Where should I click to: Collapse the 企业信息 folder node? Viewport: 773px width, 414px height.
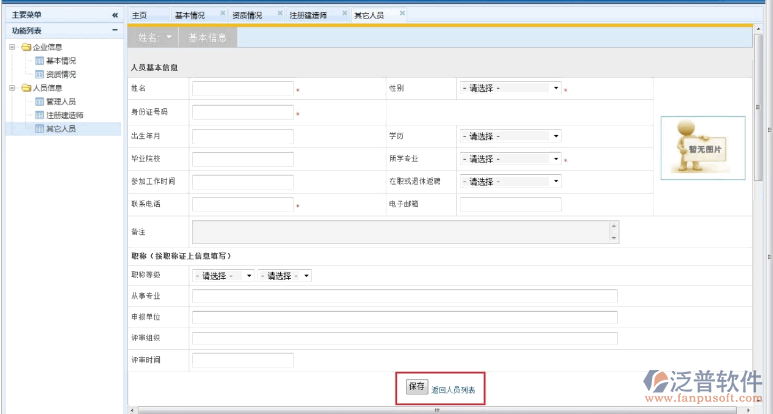tap(12, 47)
